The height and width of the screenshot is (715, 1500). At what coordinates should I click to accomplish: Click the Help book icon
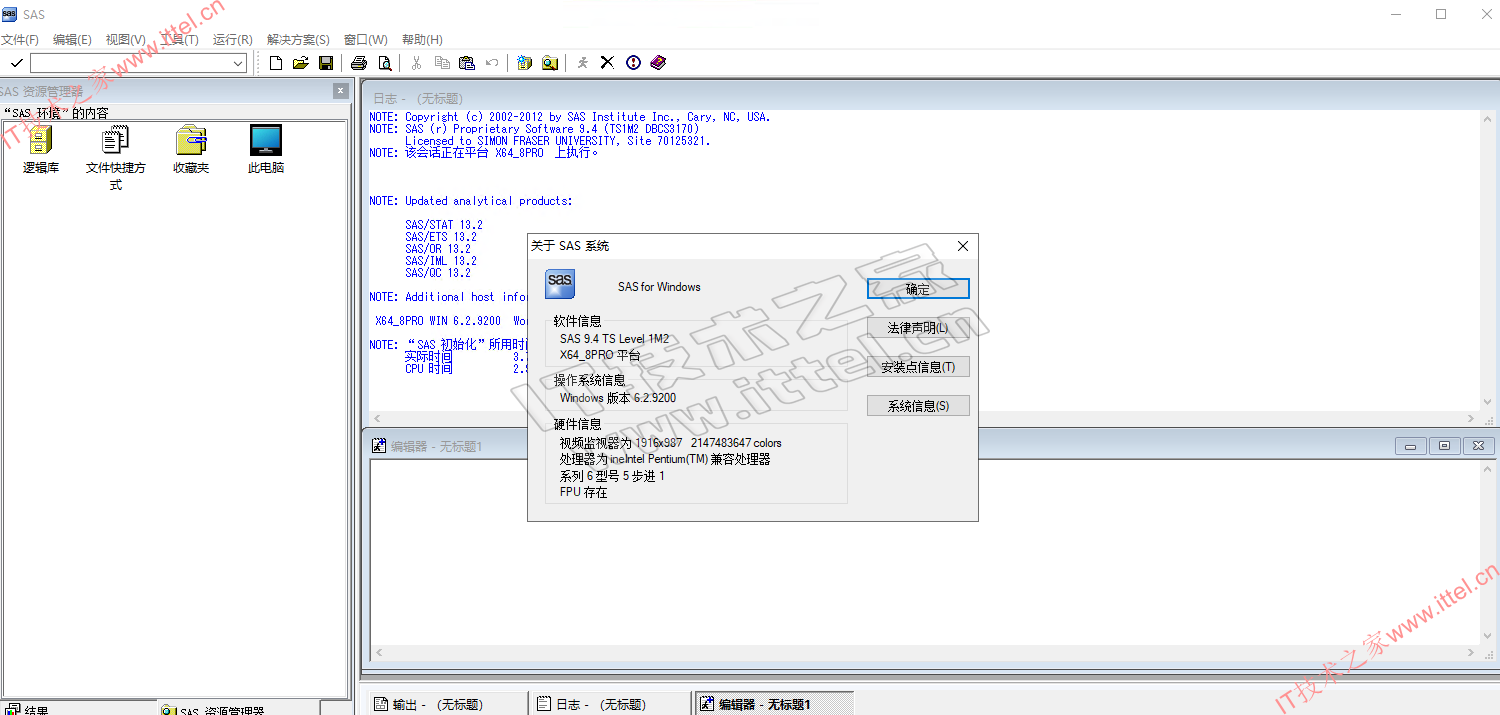click(657, 63)
